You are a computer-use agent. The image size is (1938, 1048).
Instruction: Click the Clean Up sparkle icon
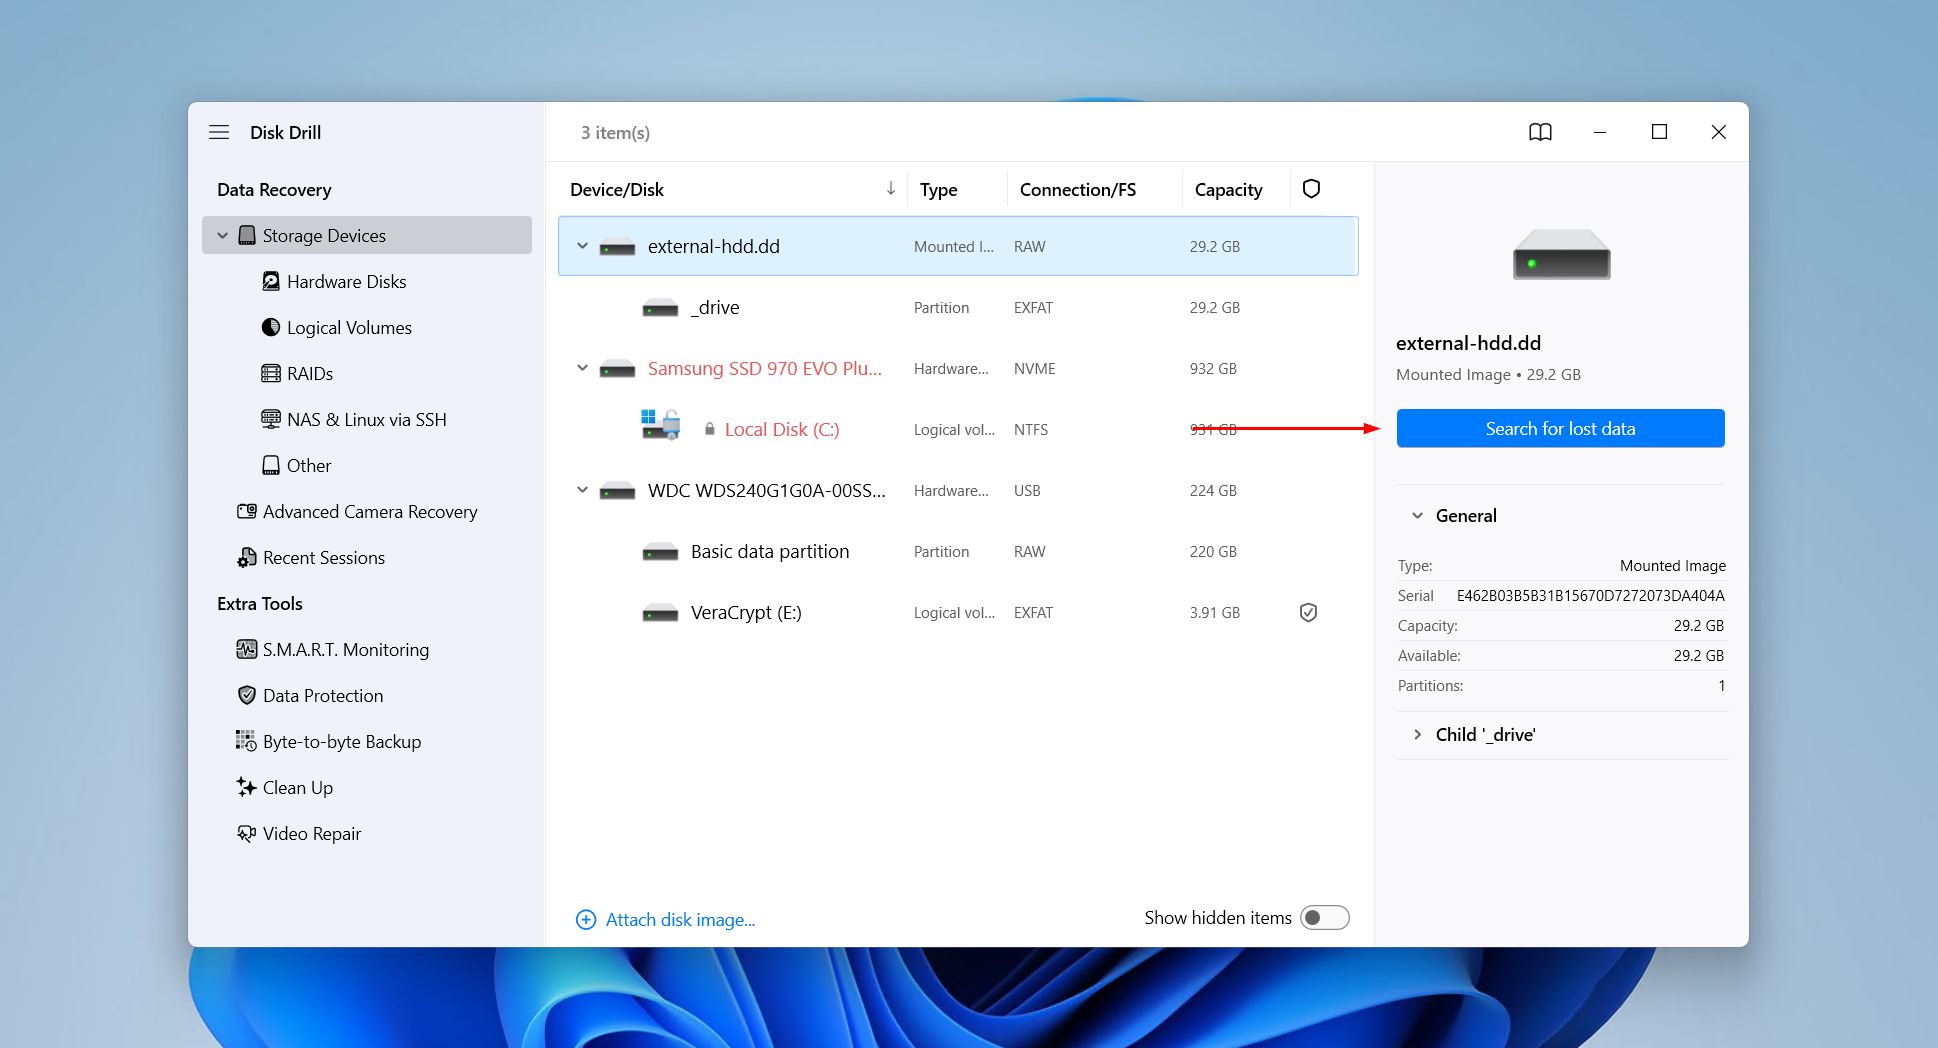(x=247, y=788)
